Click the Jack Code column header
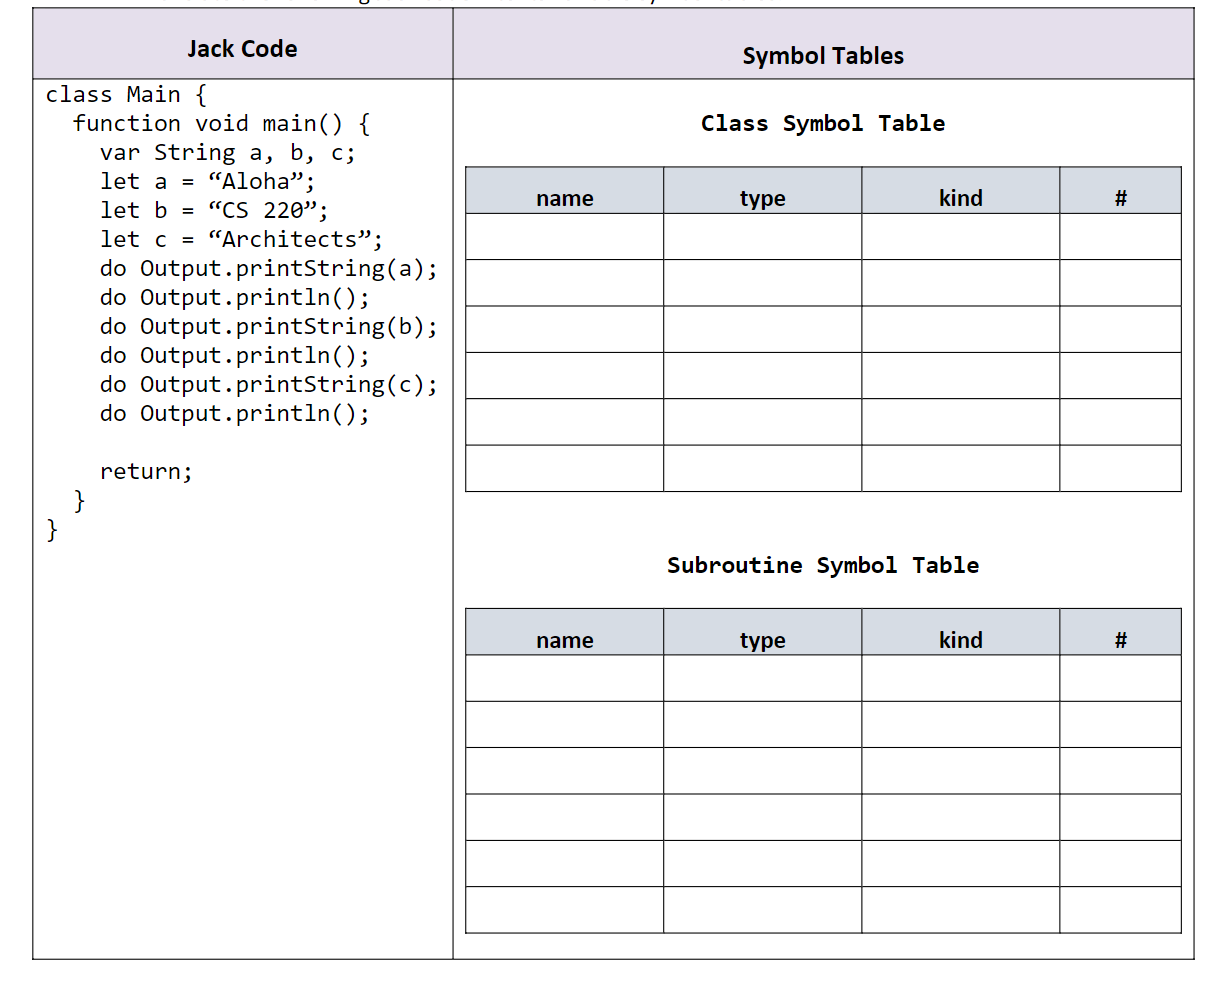This screenshot has height=1006, width=1224. pyautogui.click(x=243, y=48)
